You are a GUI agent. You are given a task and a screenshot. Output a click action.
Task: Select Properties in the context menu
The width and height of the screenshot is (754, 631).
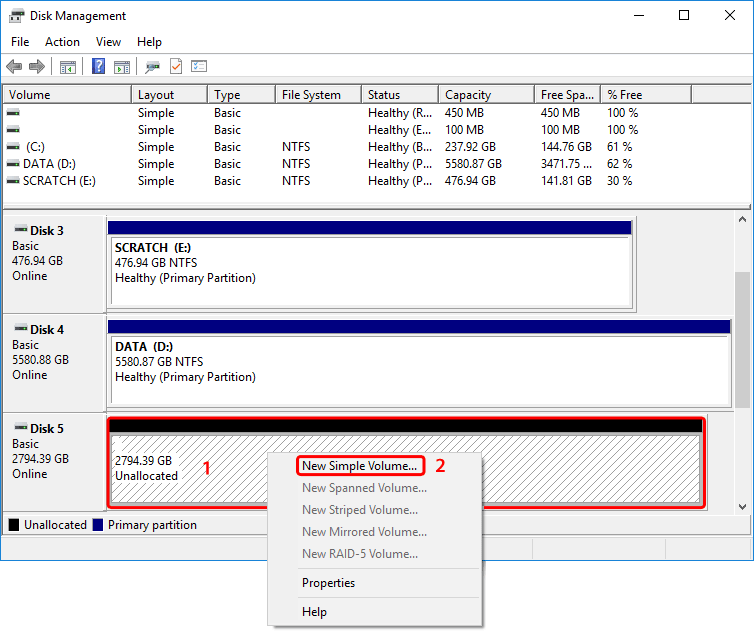coord(328,583)
